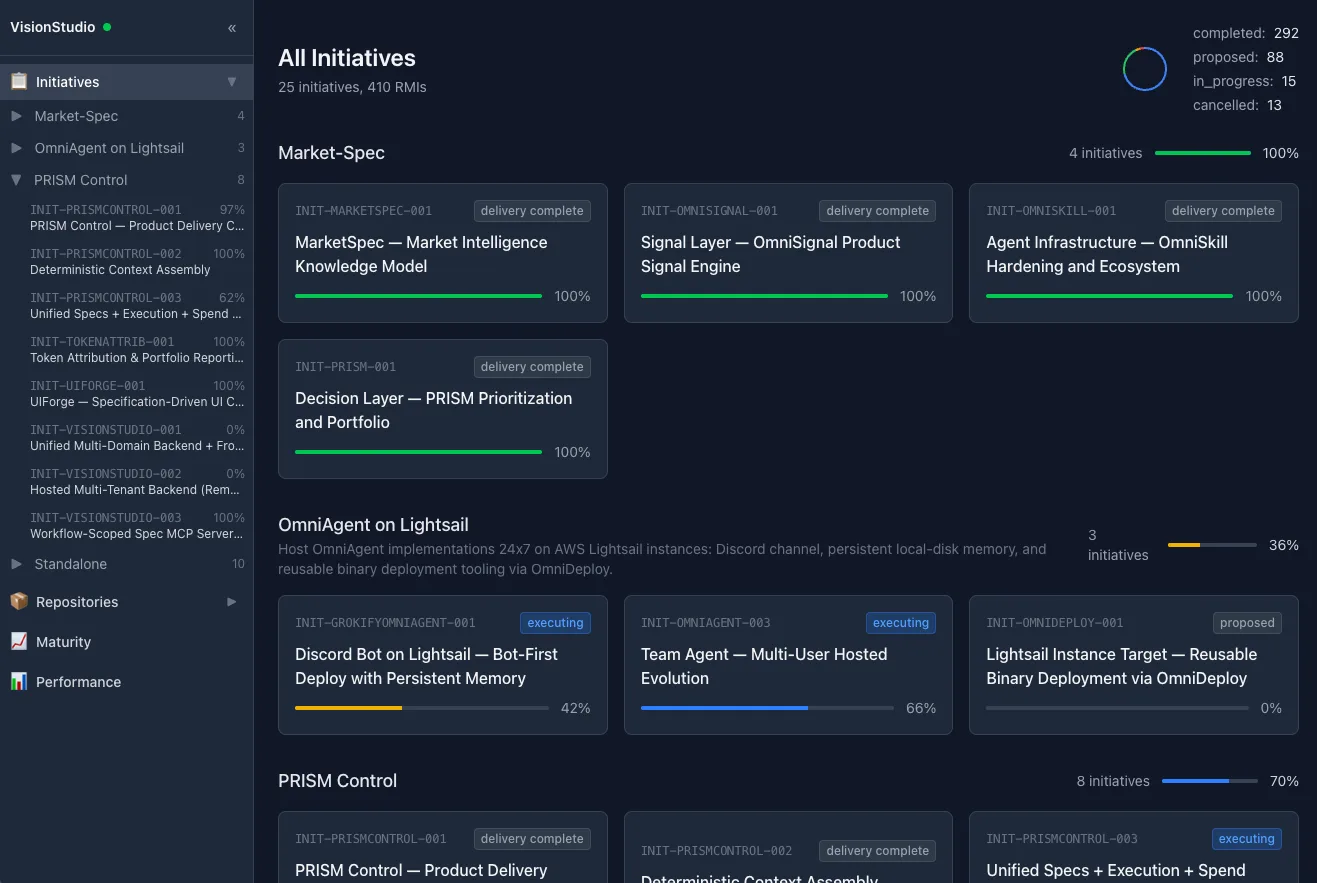This screenshot has width=1317, height=883.
Task: Select INIT-PRISMCONTROL-003 in the sidebar
Action: [137, 306]
